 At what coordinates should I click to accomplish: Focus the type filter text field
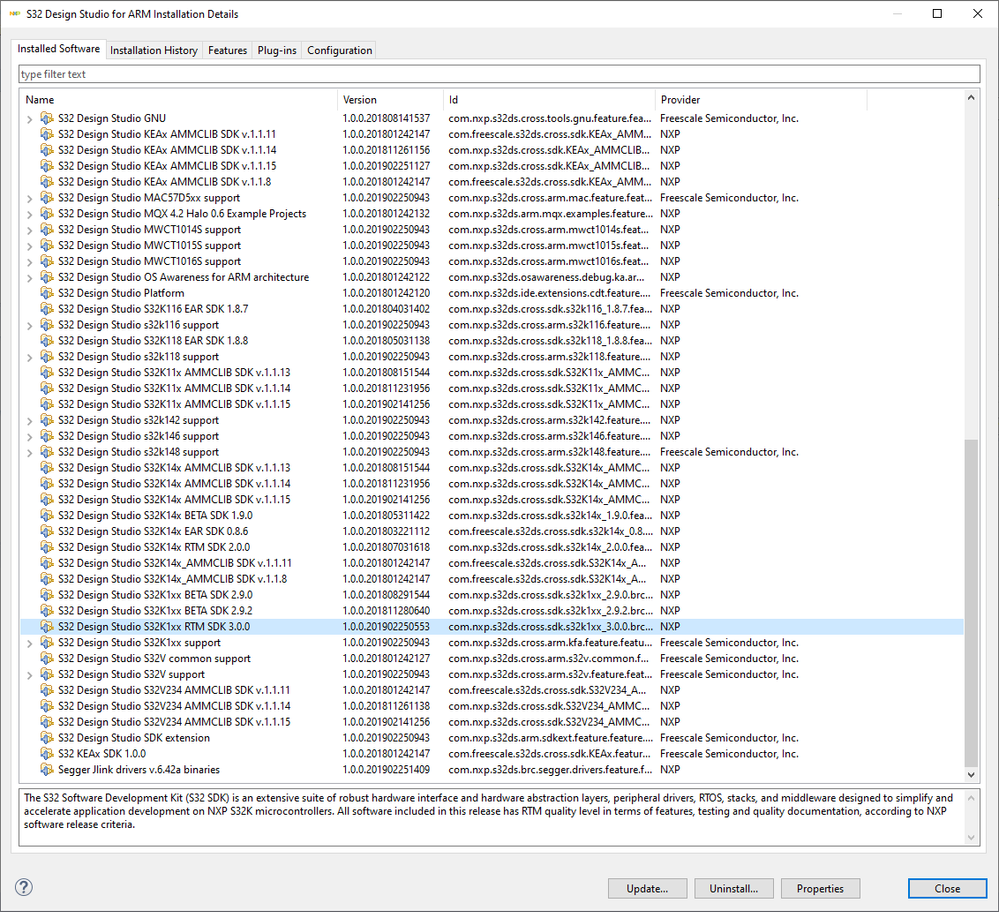point(500,74)
